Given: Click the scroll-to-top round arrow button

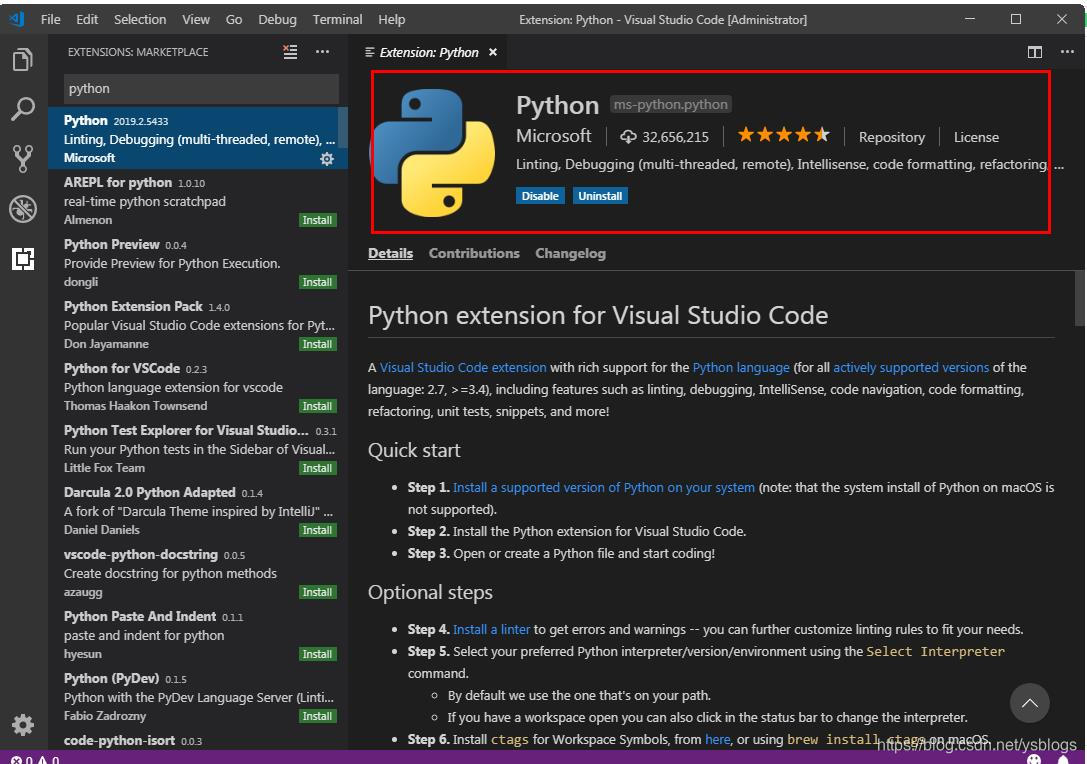Looking at the screenshot, I should [1029, 703].
